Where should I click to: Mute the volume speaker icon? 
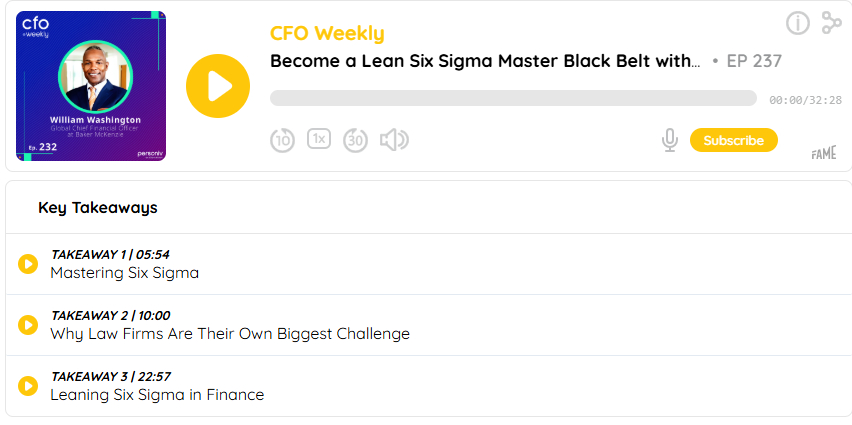point(394,140)
